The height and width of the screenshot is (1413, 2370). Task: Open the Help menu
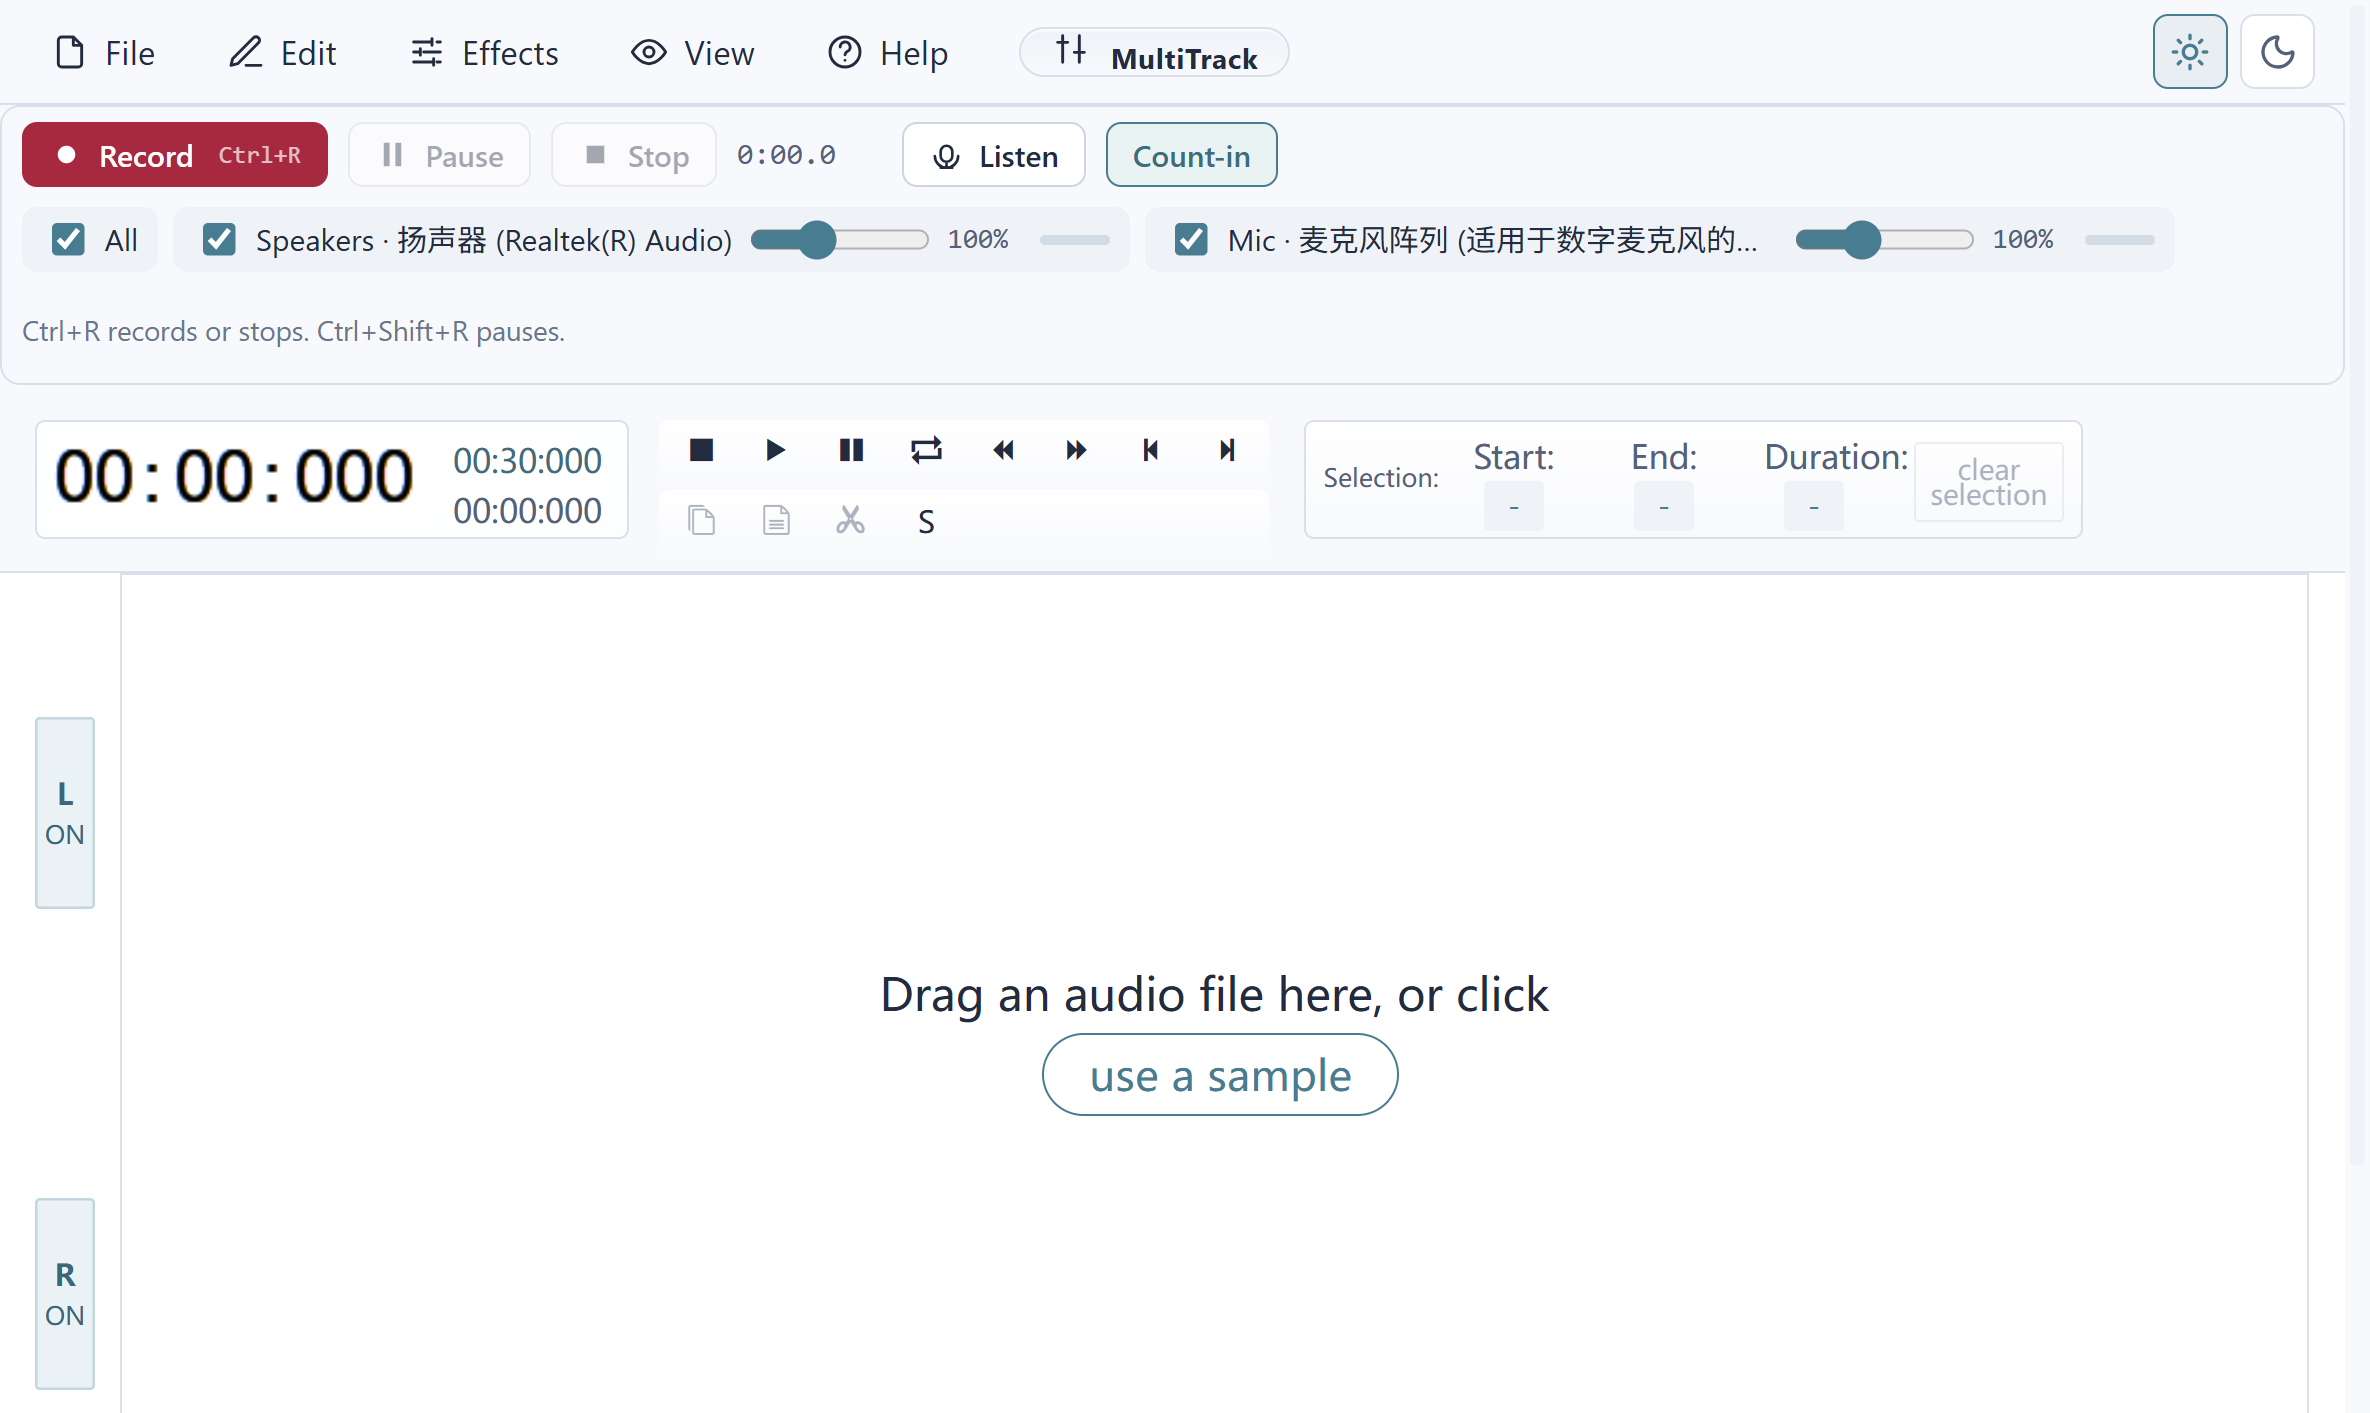pyautogui.click(x=888, y=53)
